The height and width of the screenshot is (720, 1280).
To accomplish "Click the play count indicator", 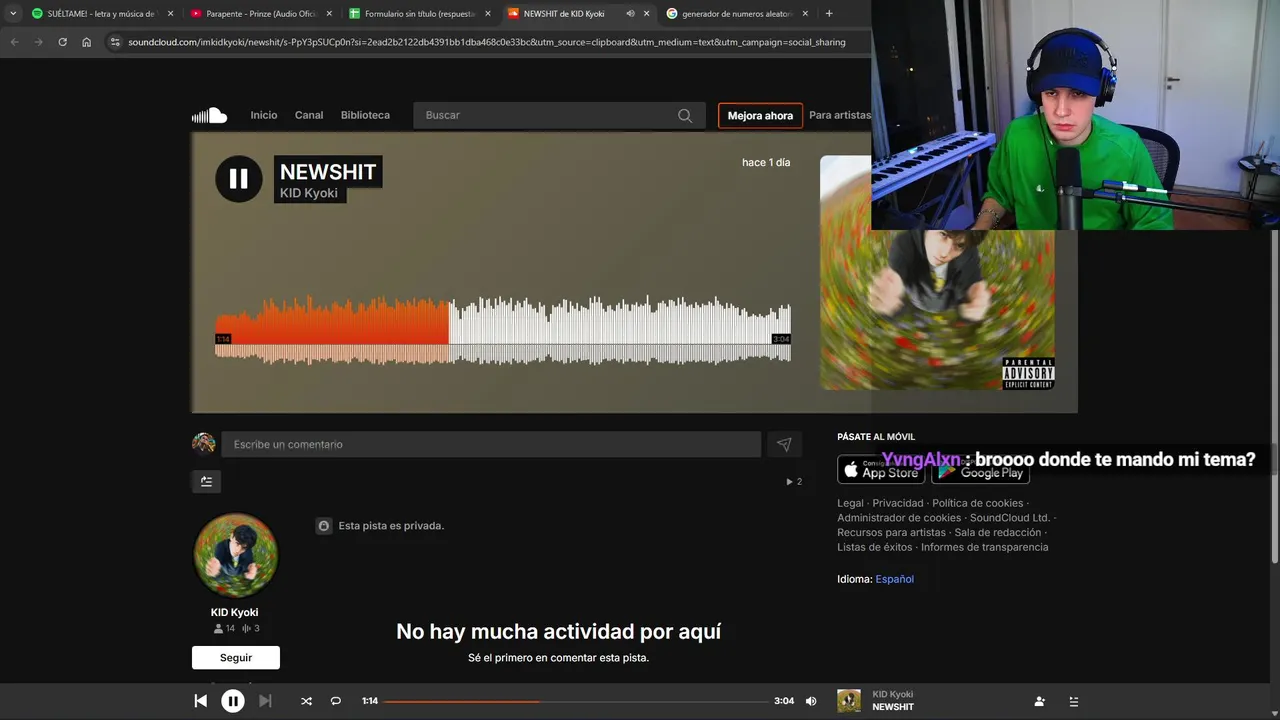I will 794,482.
